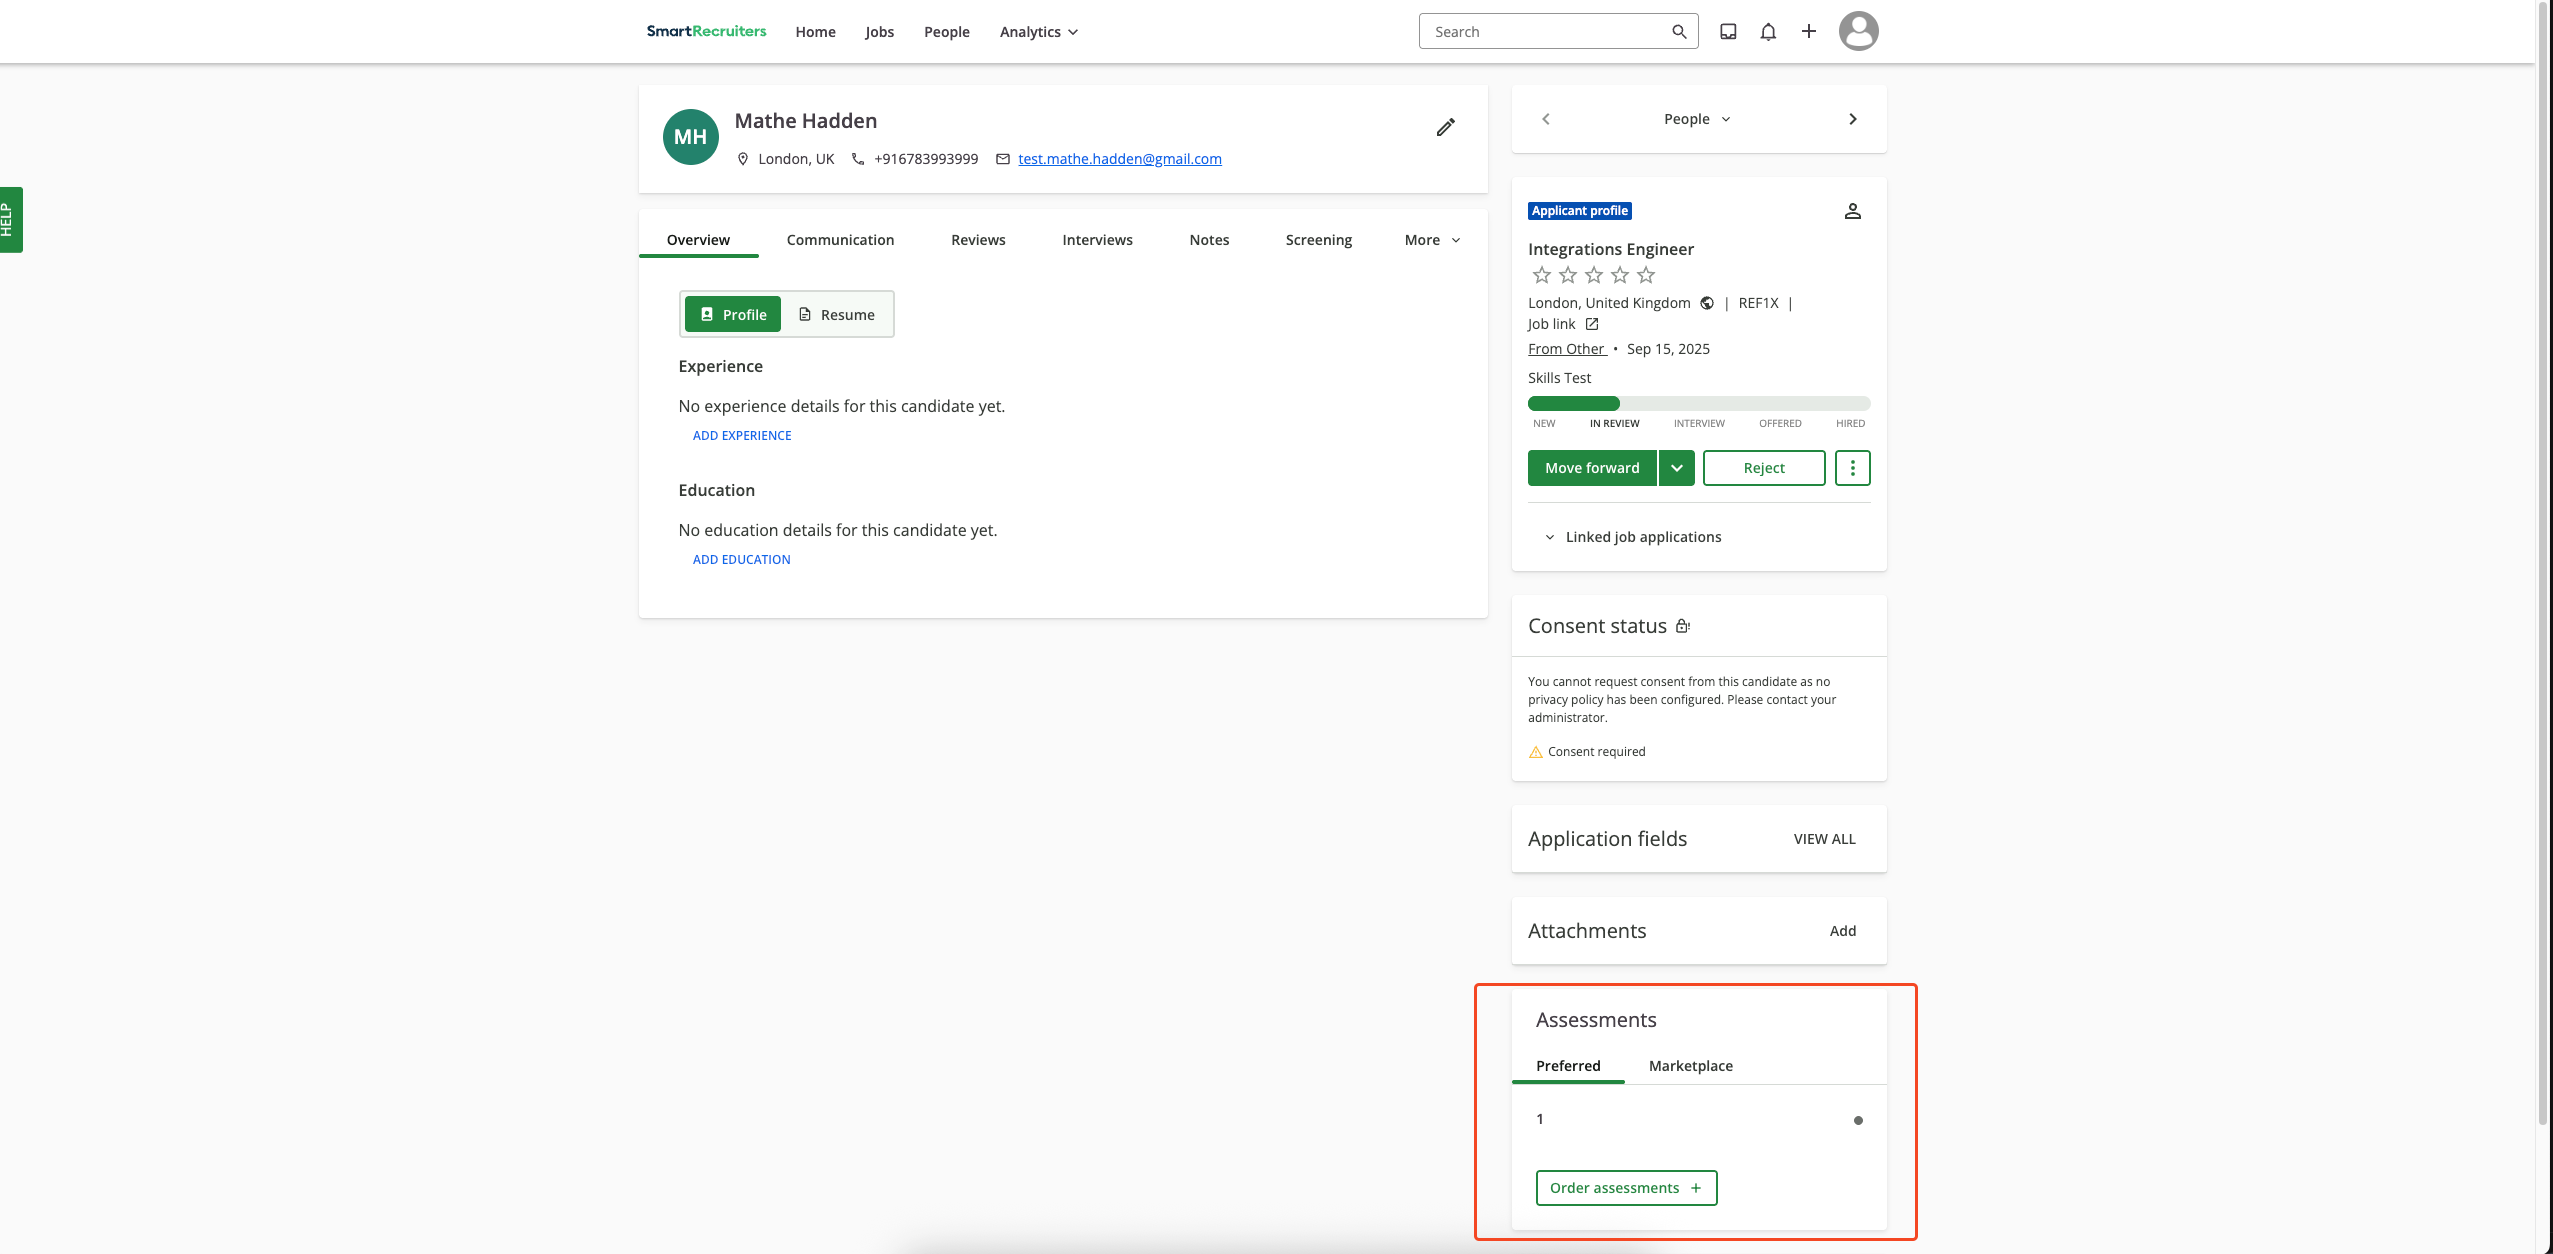This screenshot has width=2553, height=1254.
Task: Click the Reject button
Action: [x=1763, y=467]
